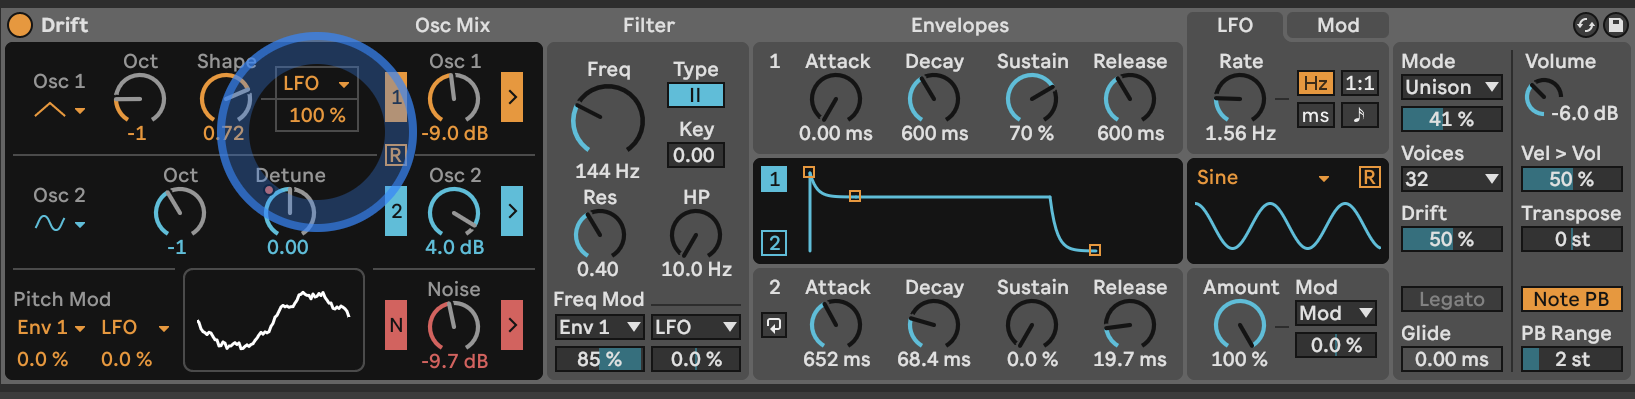The height and width of the screenshot is (399, 1635).
Task: Open the Pitch Mod LFO source dropdown
Action: click(135, 327)
